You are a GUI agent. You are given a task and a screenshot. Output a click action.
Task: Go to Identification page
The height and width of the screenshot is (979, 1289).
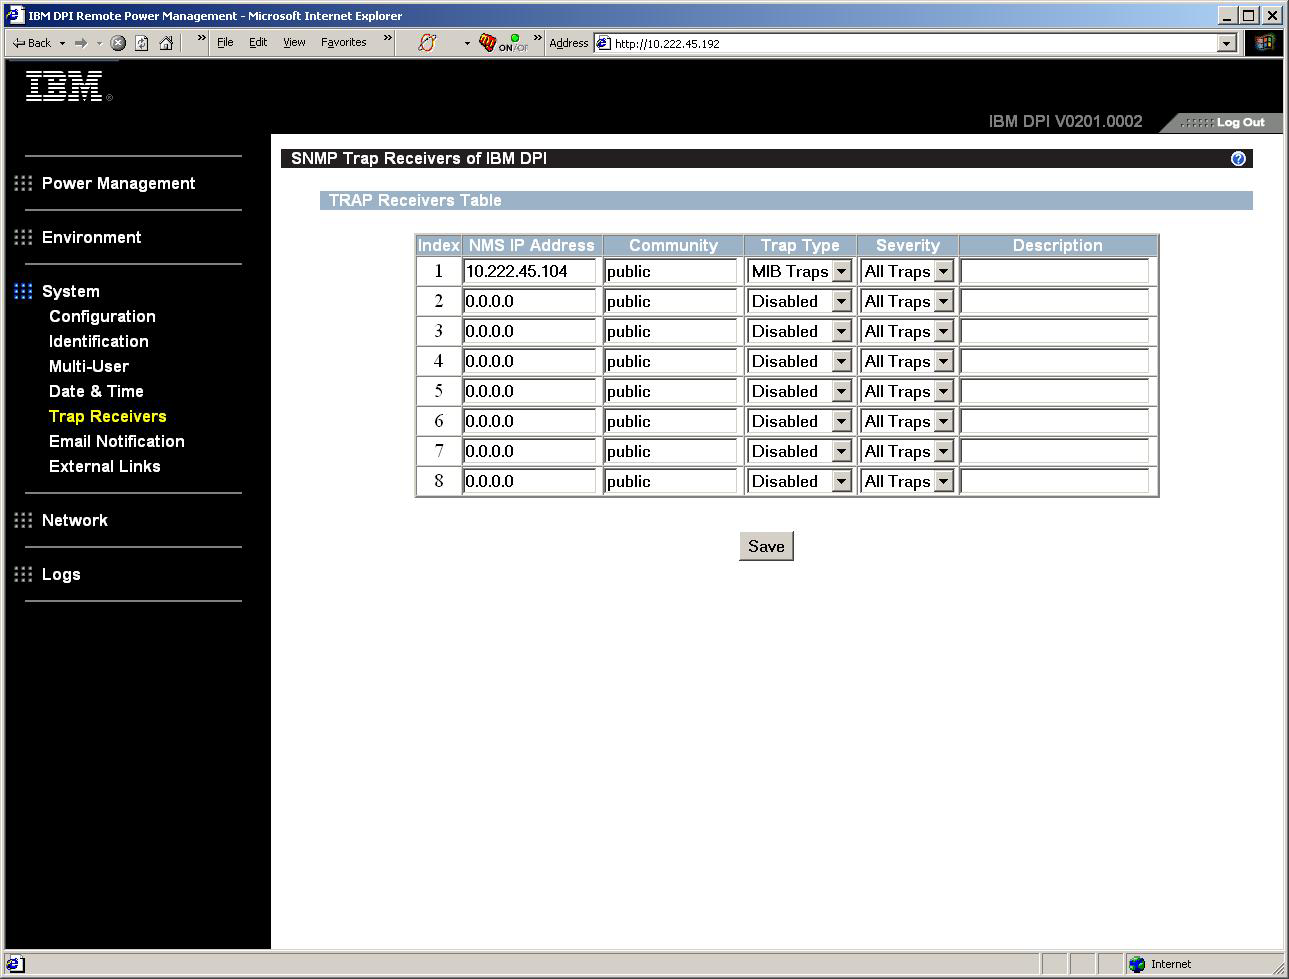[98, 341]
